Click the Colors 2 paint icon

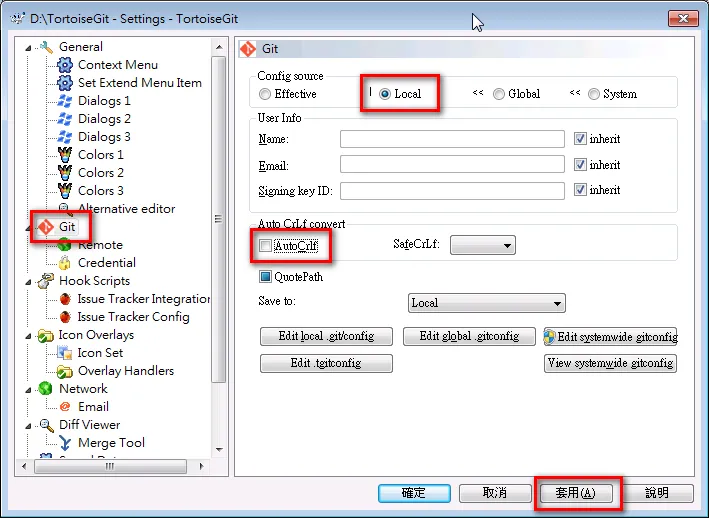point(65,173)
